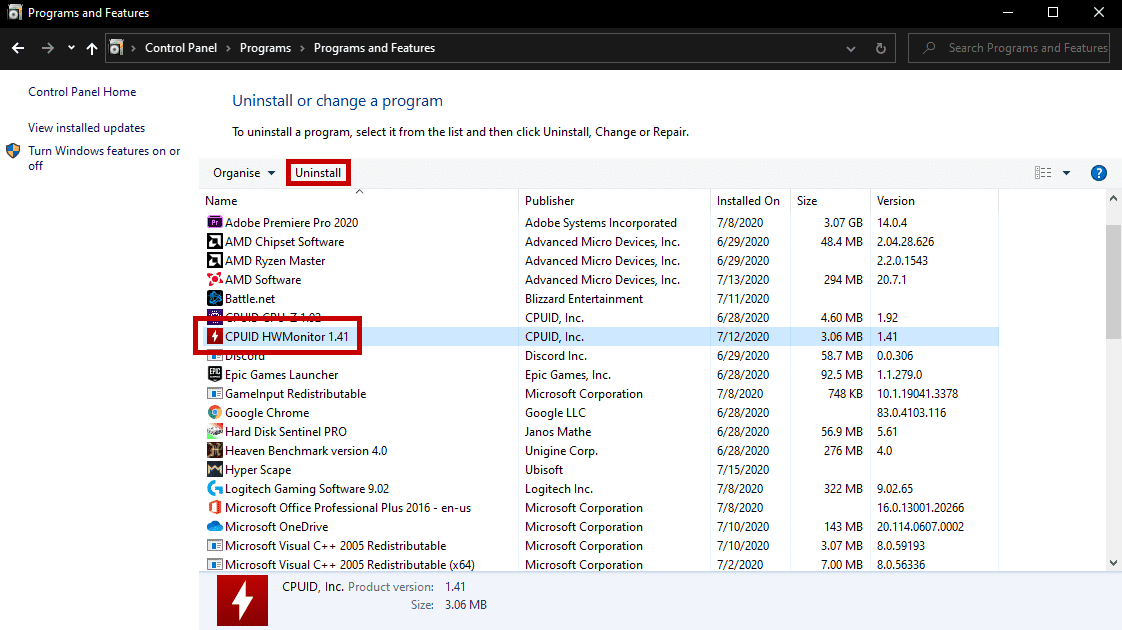Image resolution: width=1122 pixels, height=630 pixels.
Task: Expand the view options dropdown arrow
Action: [1066, 173]
